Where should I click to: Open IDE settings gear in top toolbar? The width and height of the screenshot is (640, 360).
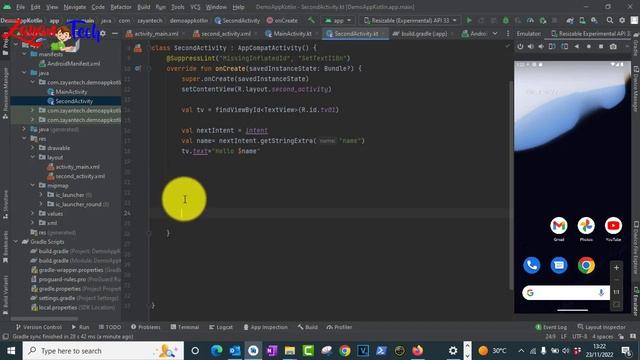point(622,20)
